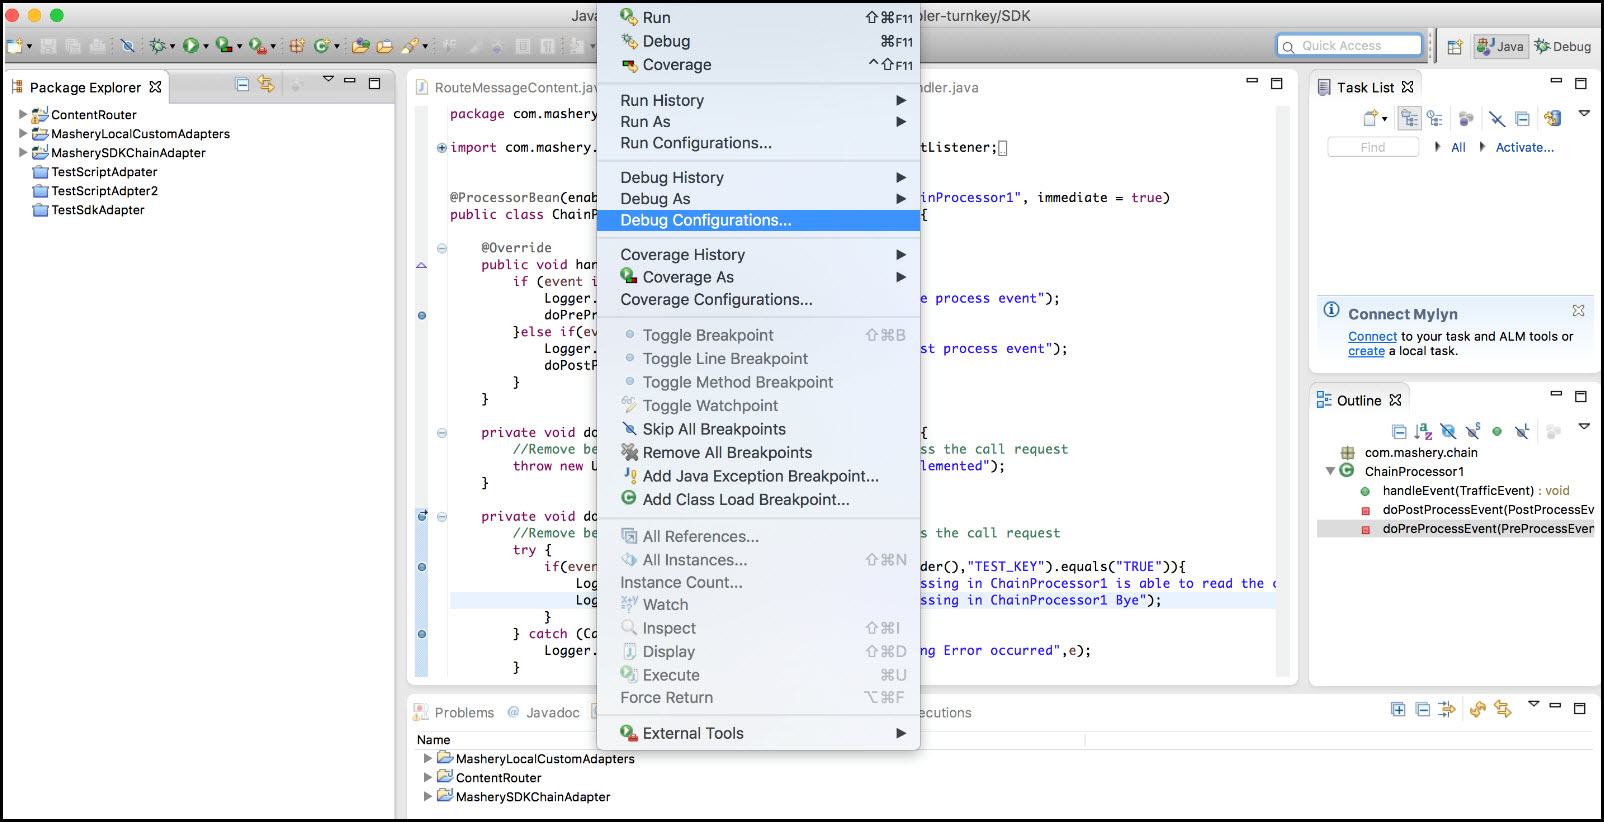The width and height of the screenshot is (1604, 822).
Task: Toggle Hide Static Members in Outline
Action: [1473, 432]
